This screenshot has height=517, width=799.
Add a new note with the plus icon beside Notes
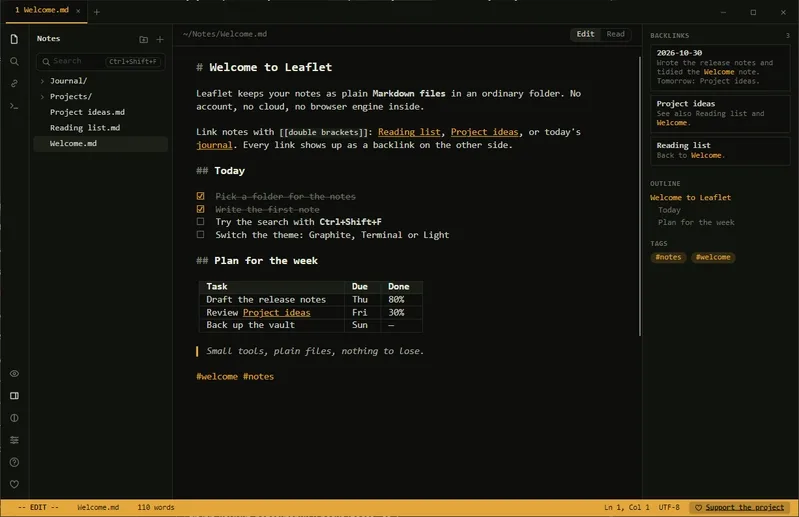click(160, 39)
